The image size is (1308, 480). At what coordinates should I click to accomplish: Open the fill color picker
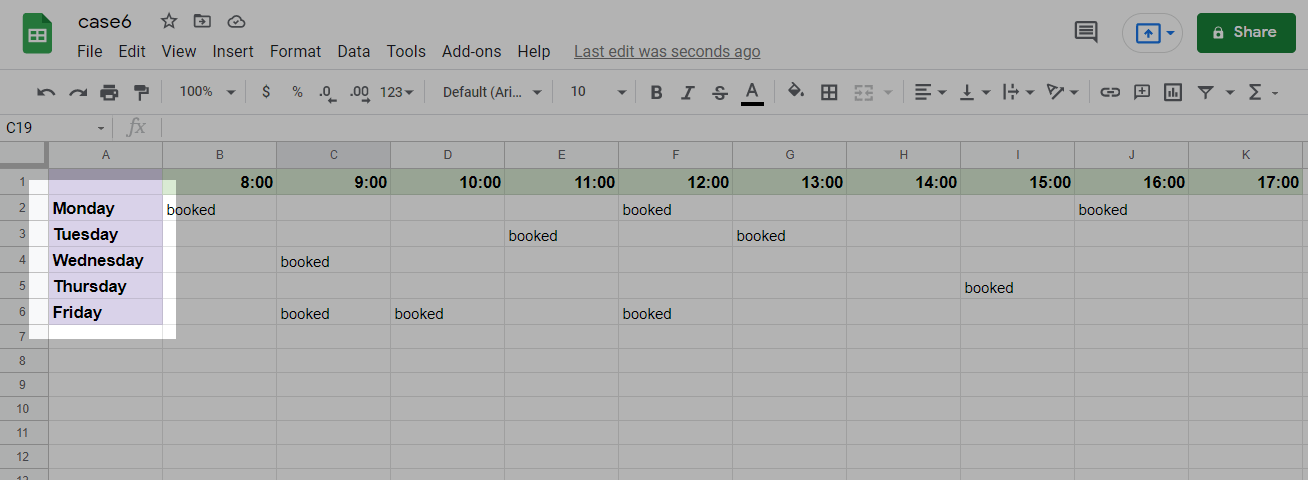tap(796, 92)
